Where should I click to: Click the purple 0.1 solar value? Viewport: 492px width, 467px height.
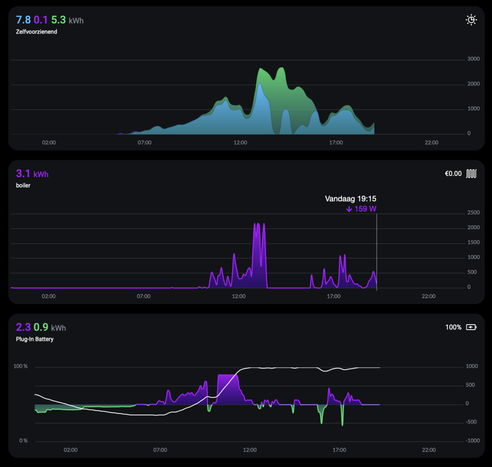(x=41, y=20)
